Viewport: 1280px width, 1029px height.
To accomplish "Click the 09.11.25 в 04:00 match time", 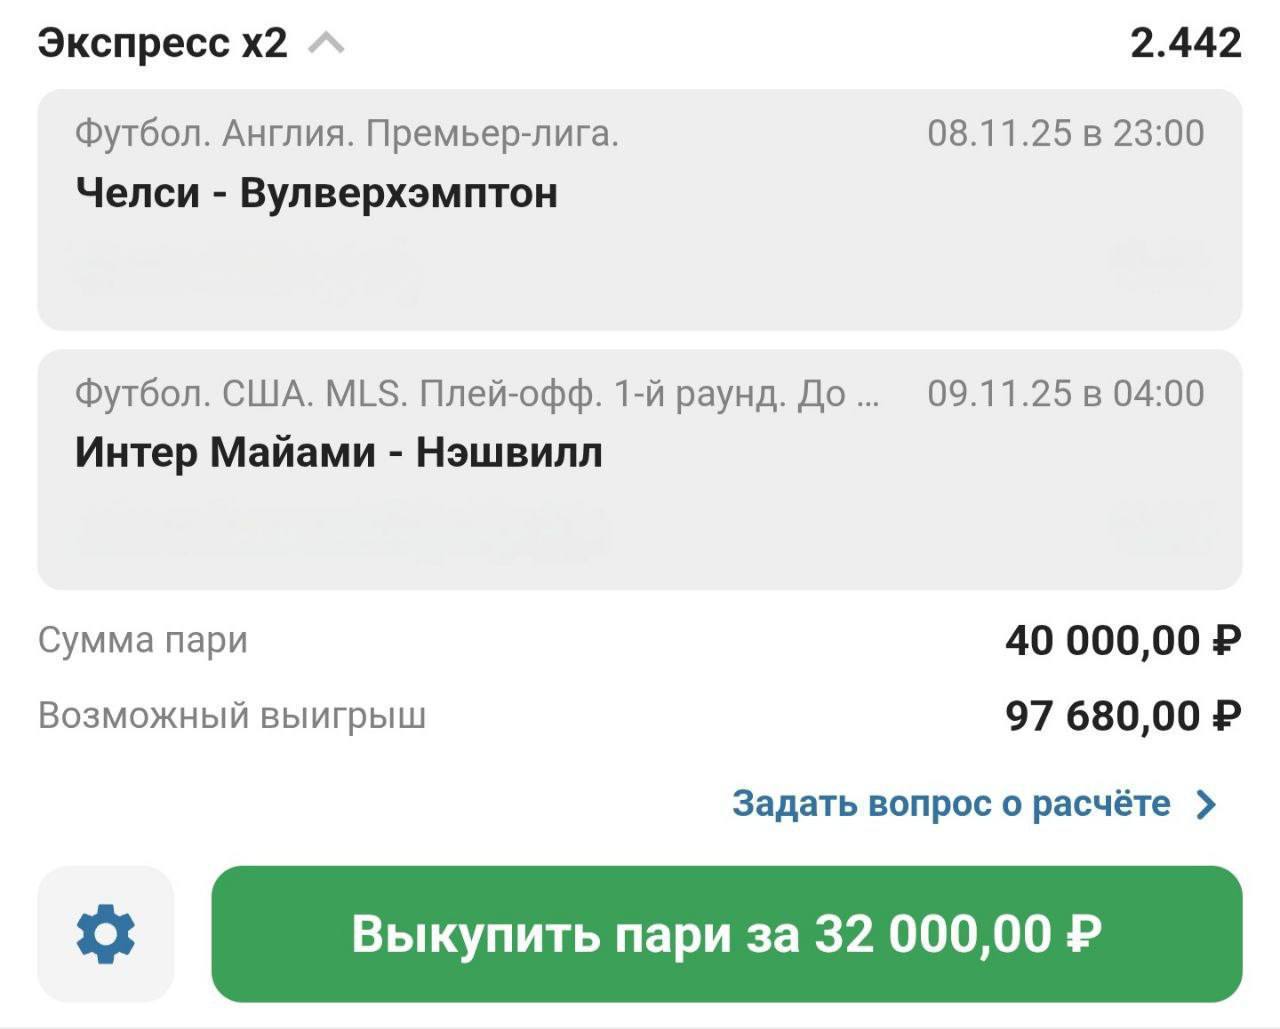I will click(1065, 394).
